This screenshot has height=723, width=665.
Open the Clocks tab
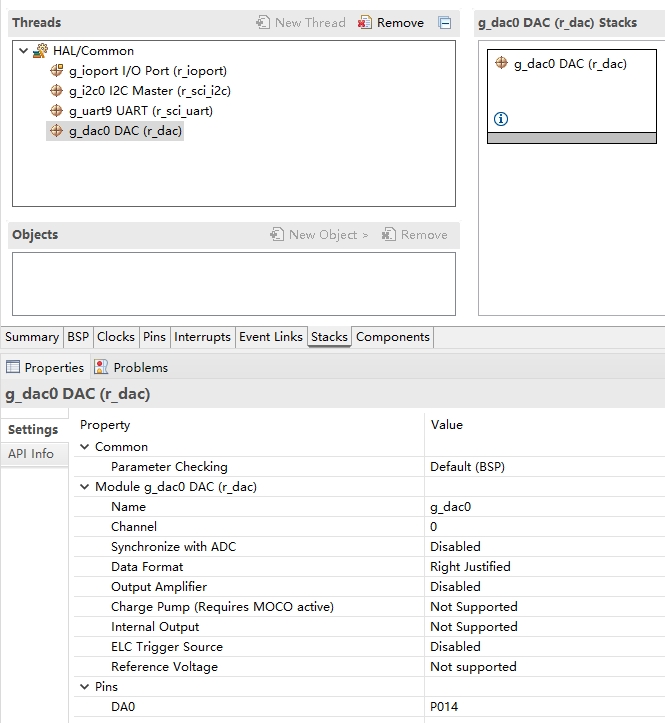116,337
